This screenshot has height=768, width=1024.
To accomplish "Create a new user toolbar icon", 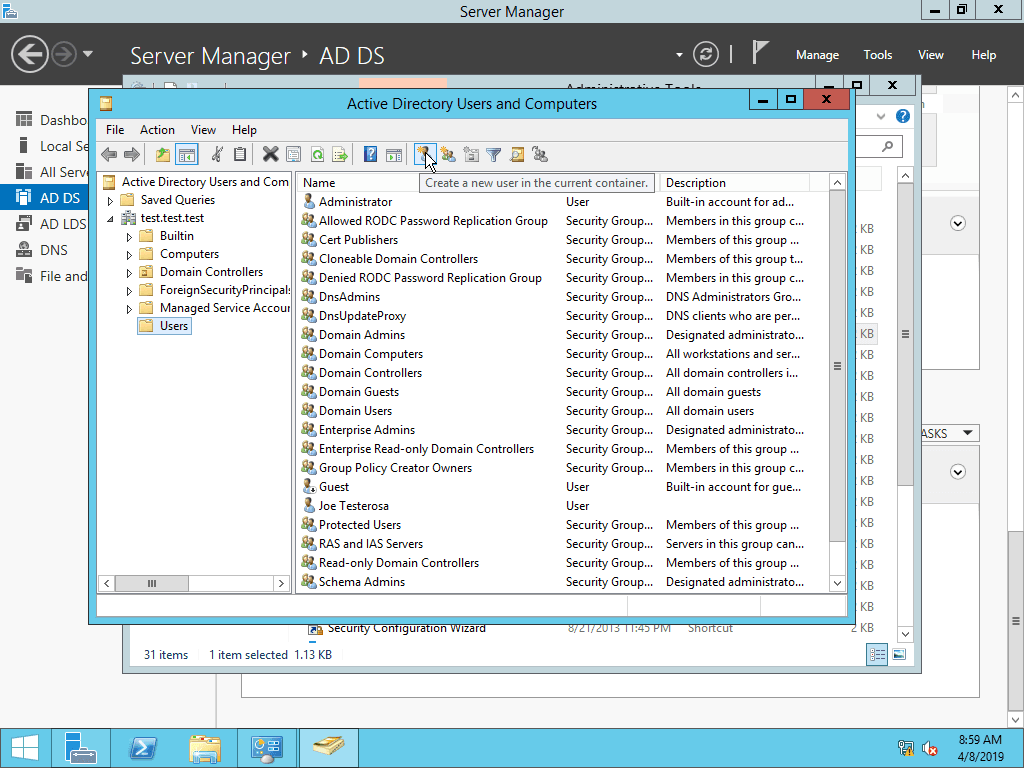I will click(x=424, y=155).
